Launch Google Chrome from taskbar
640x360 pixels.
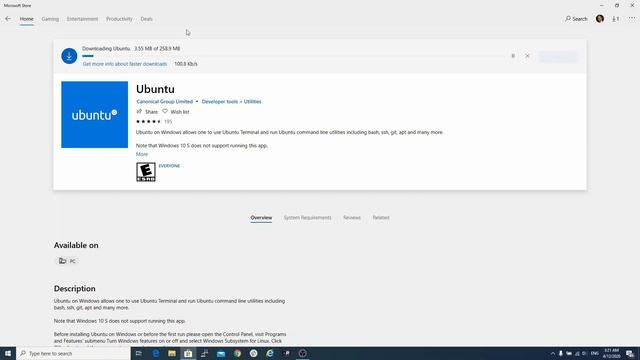pyautogui.click(x=237, y=353)
